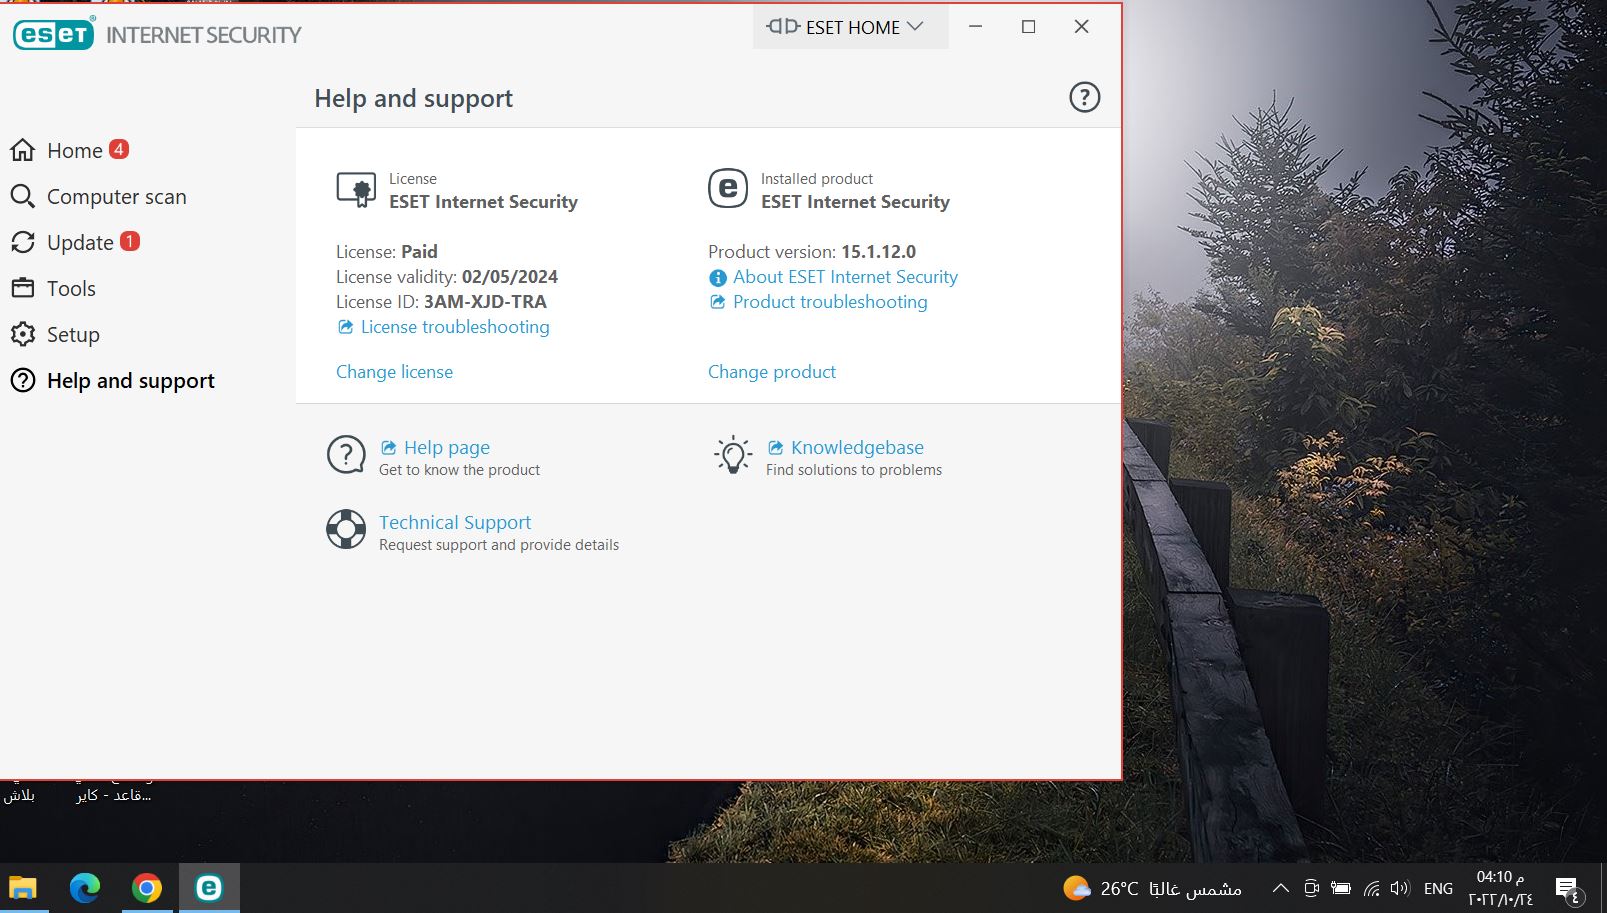Viewport: 1607px width, 913px height.
Task: Open the volume control in tray
Action: tap(1400, 888)
